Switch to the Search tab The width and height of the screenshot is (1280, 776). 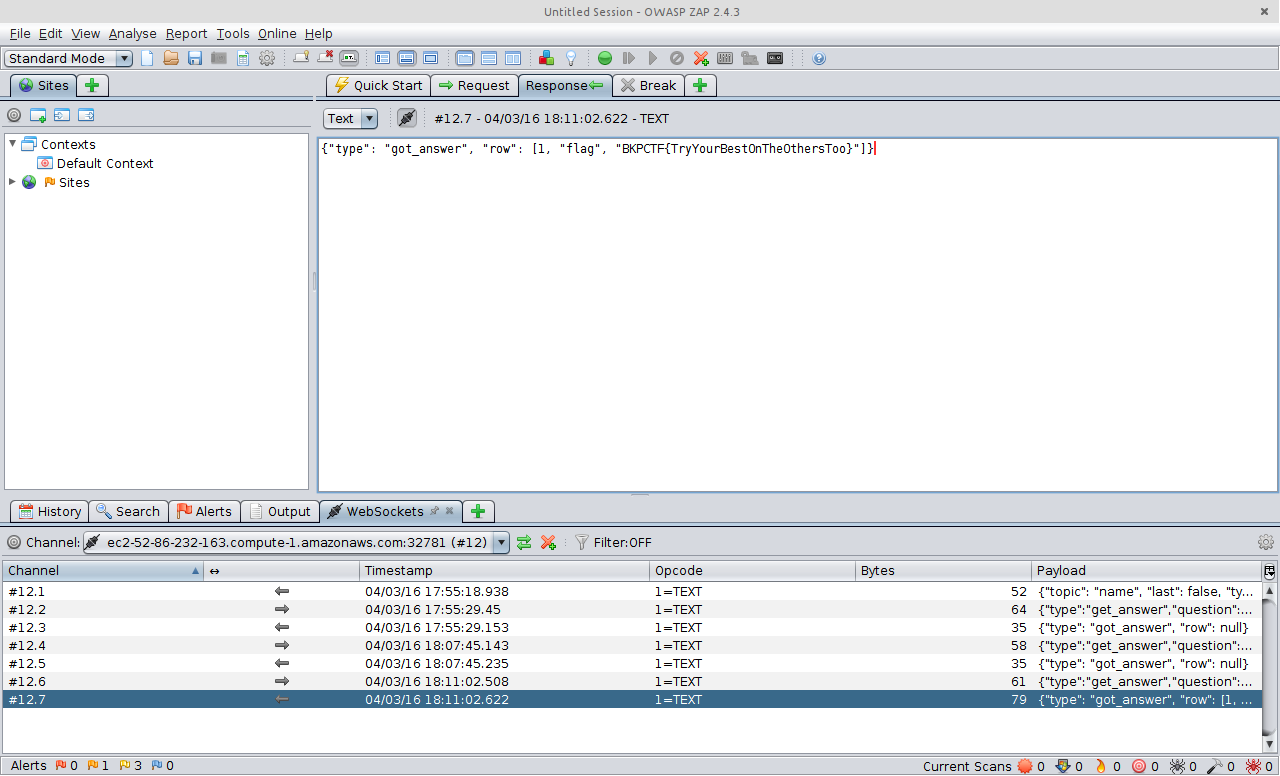click(128, 511)
